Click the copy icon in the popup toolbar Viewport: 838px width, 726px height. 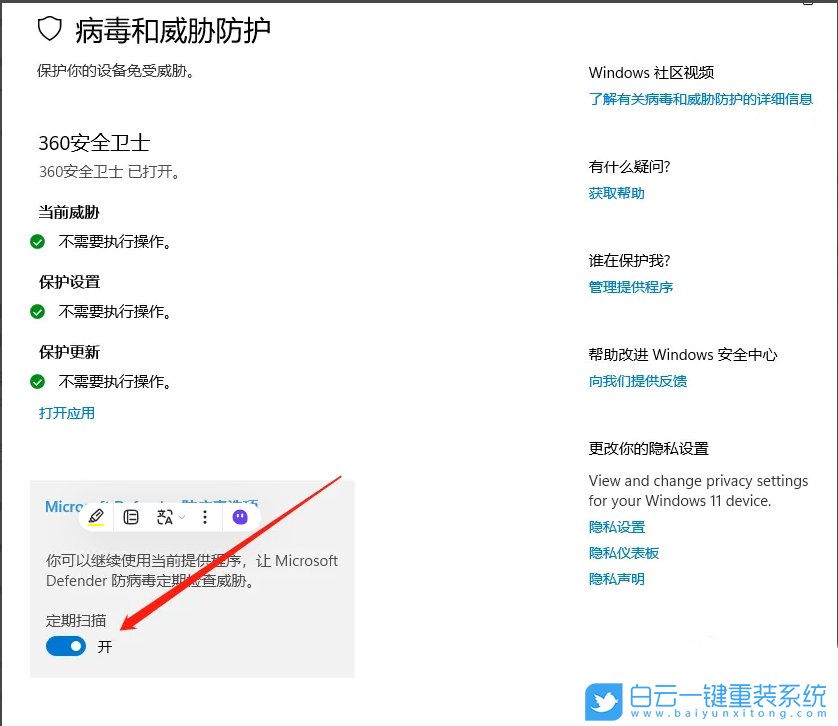click(131, 517)
